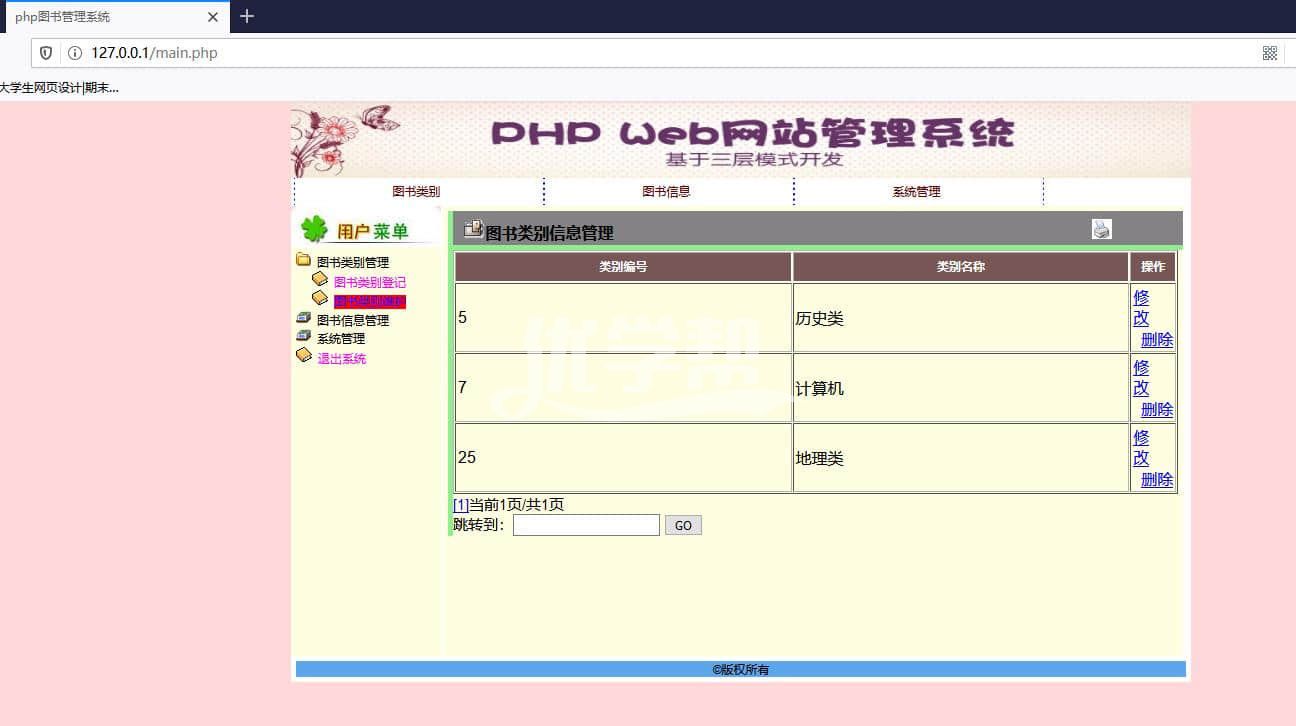Click 退出系统 to log out

click(x=341, y=358)
